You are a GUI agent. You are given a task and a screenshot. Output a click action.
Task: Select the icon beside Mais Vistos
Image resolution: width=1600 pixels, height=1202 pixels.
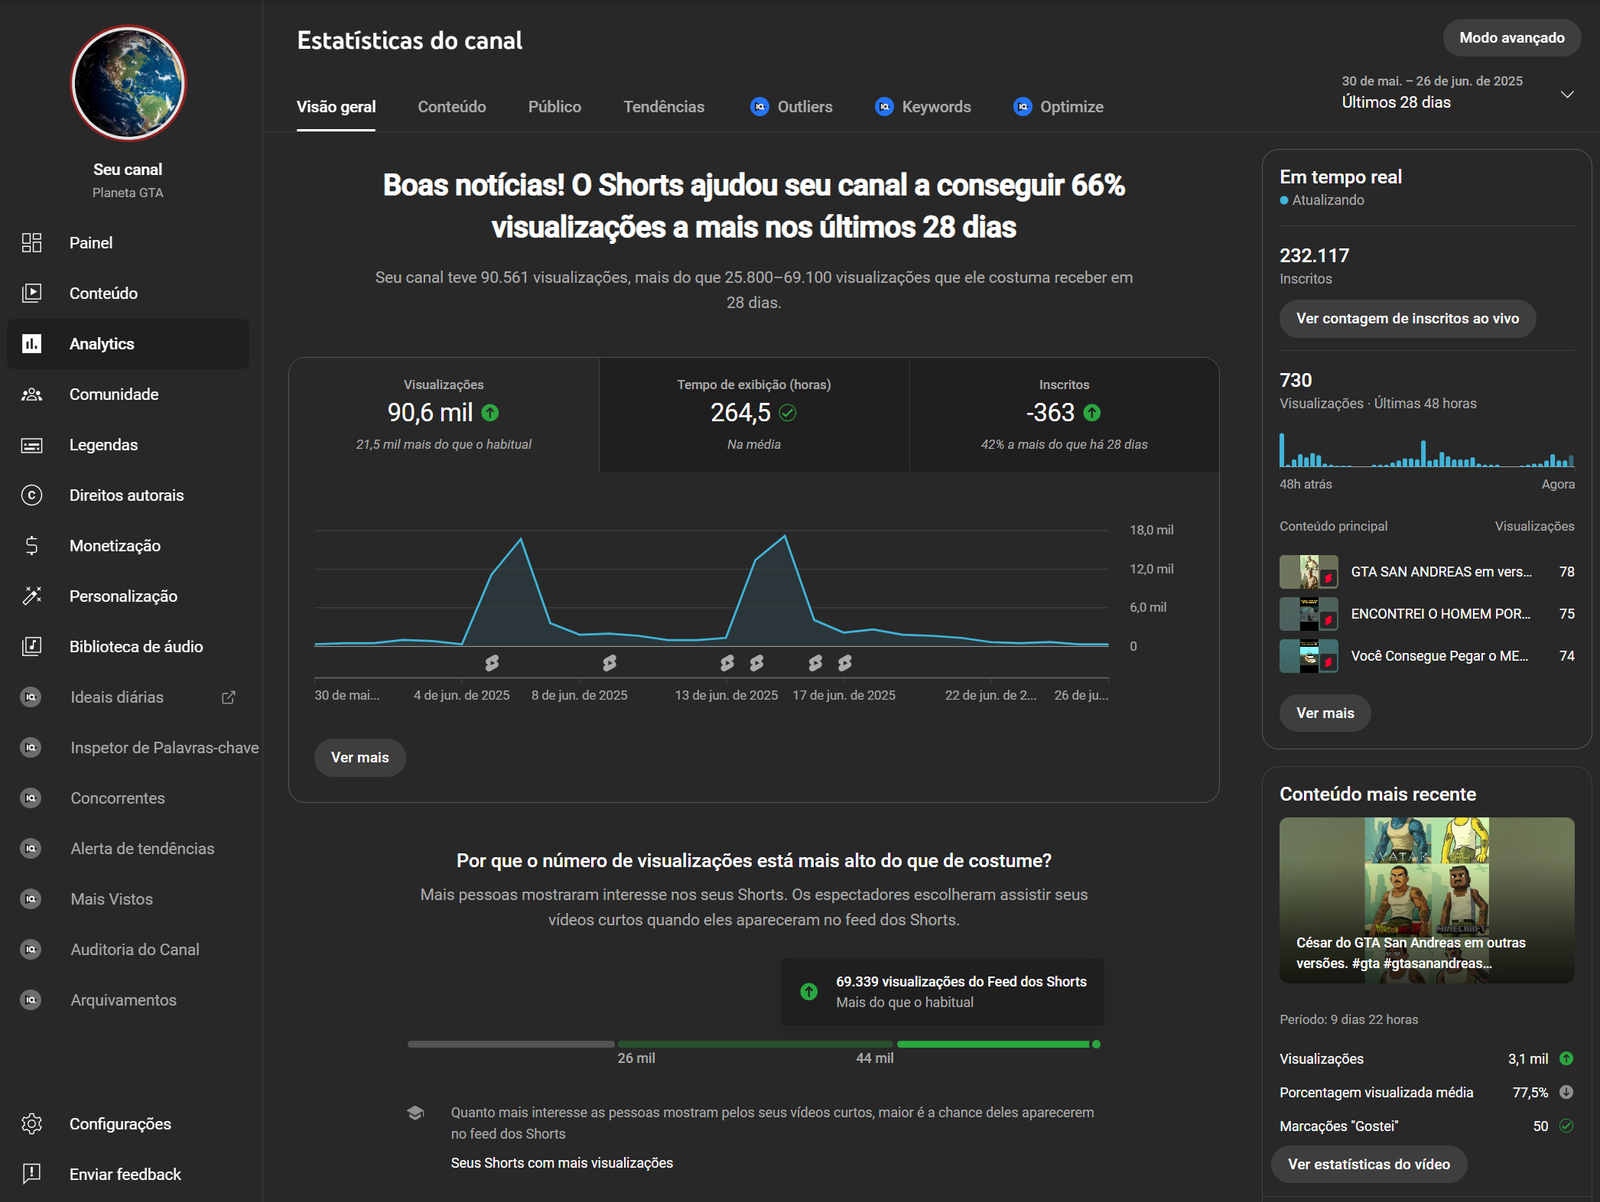click(x=31, y=899)
